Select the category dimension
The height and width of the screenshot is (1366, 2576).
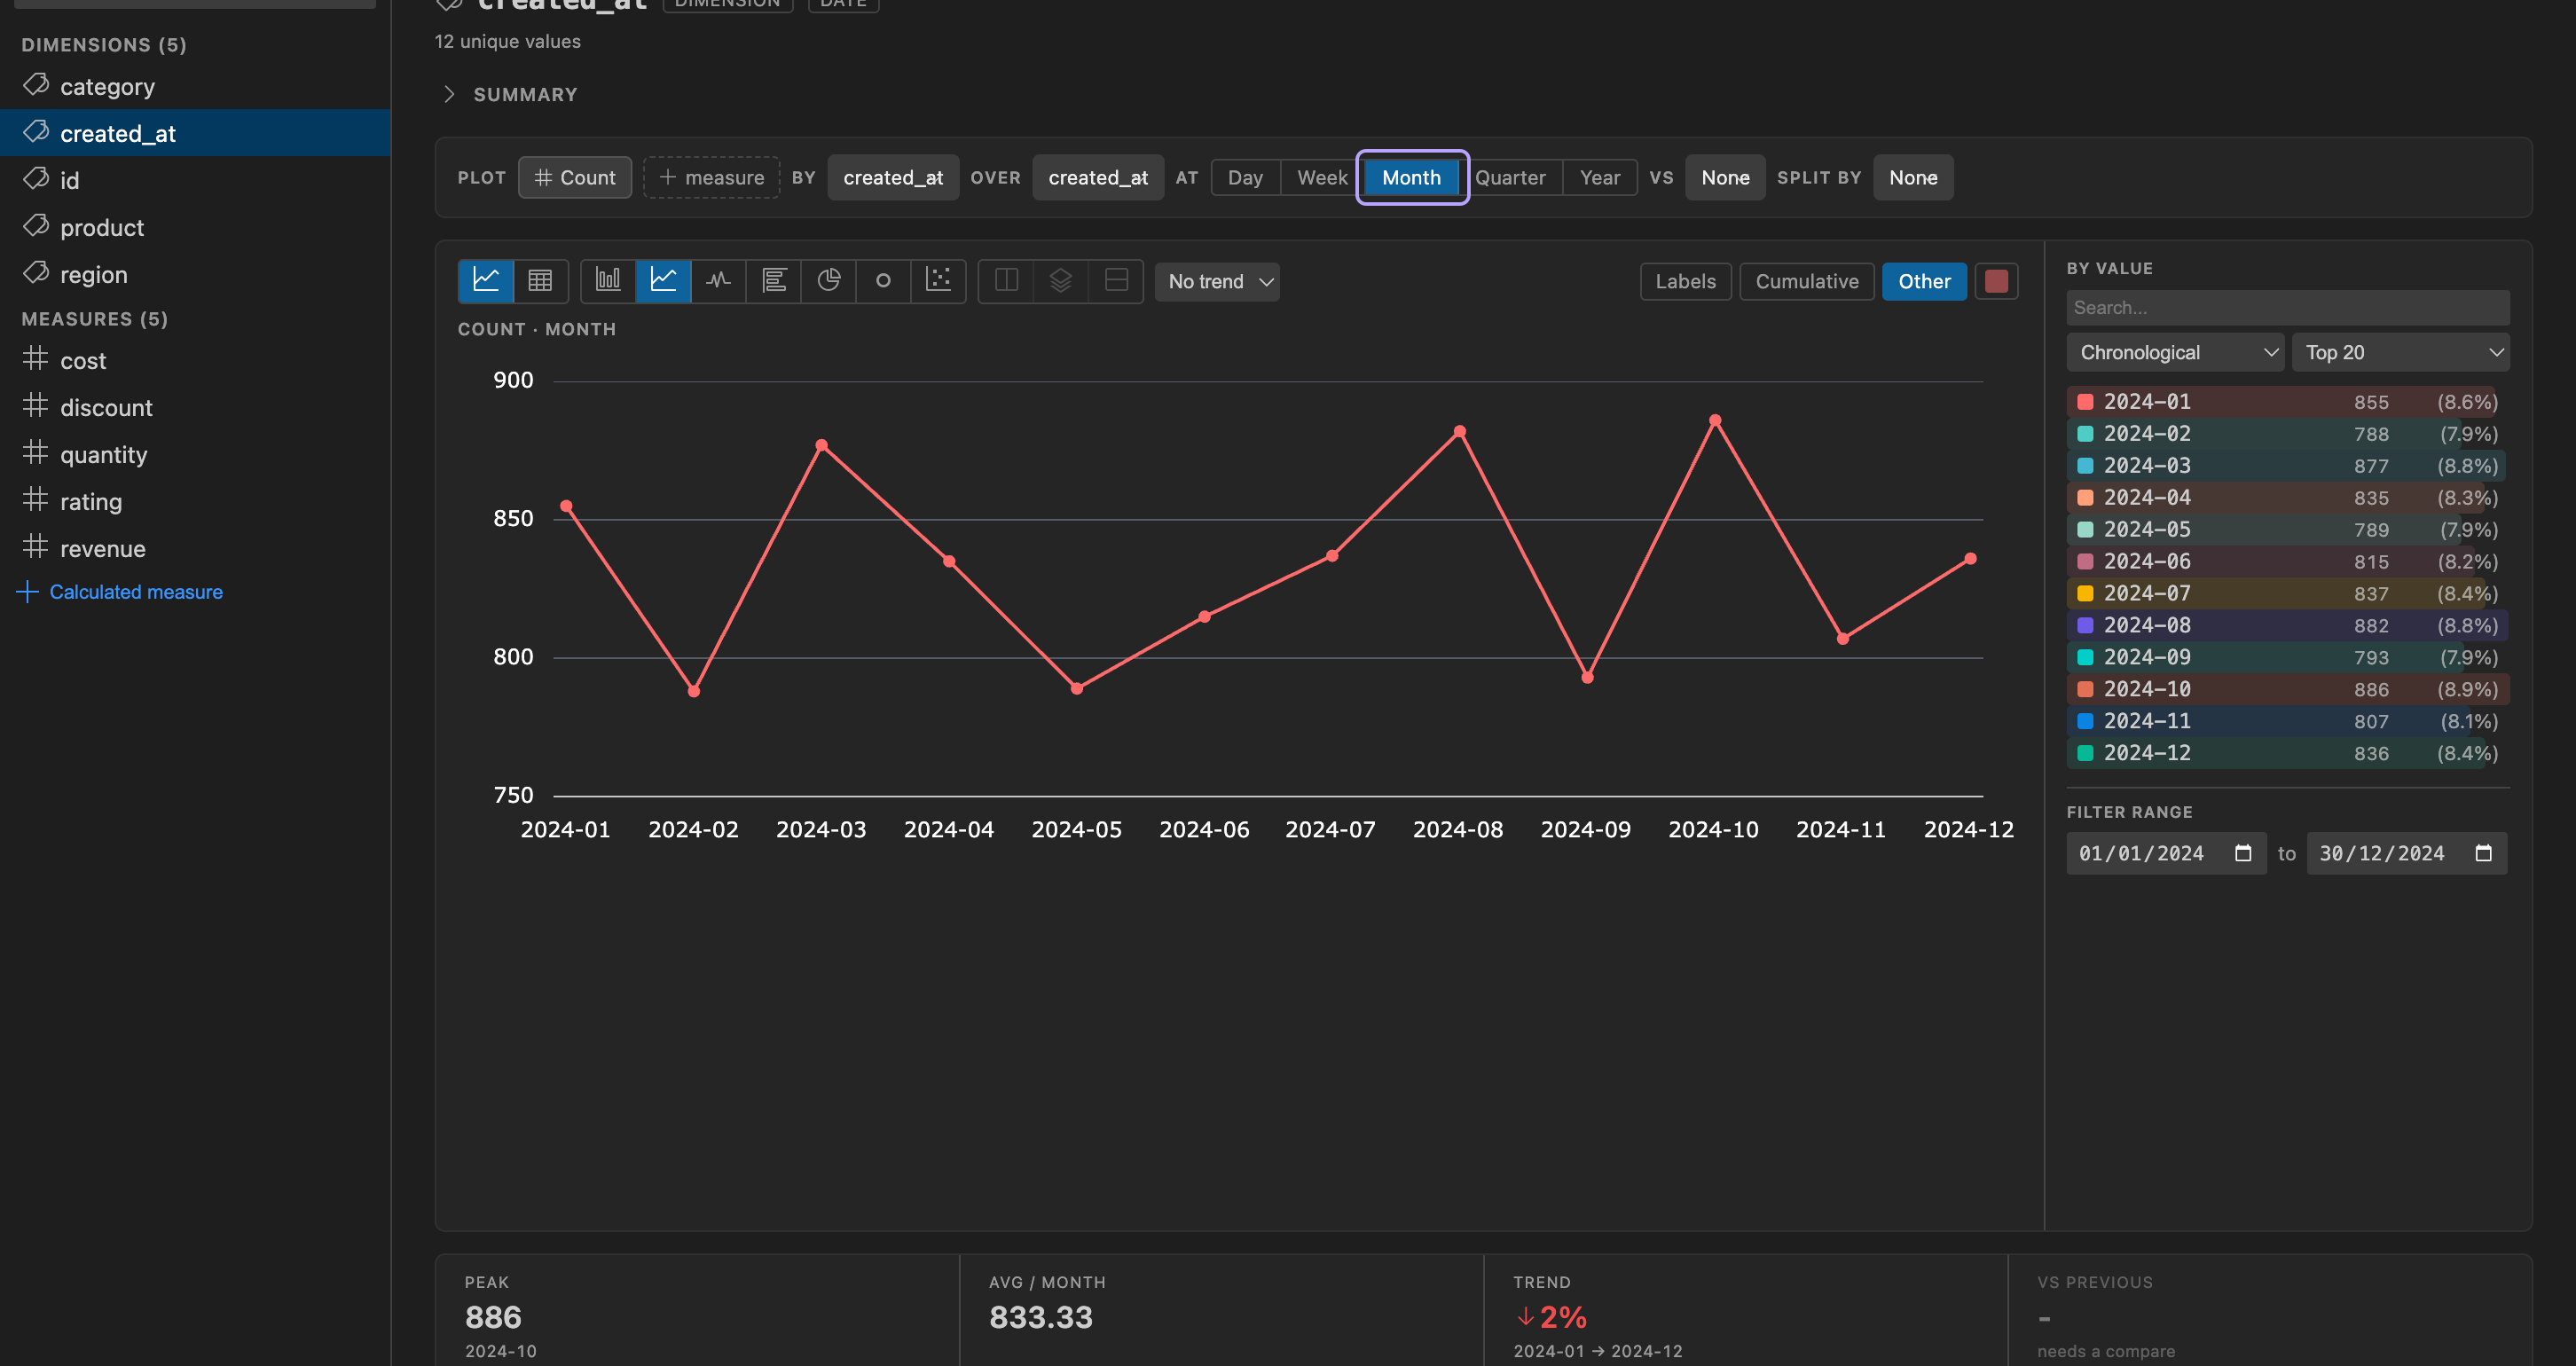click(195, 86)
